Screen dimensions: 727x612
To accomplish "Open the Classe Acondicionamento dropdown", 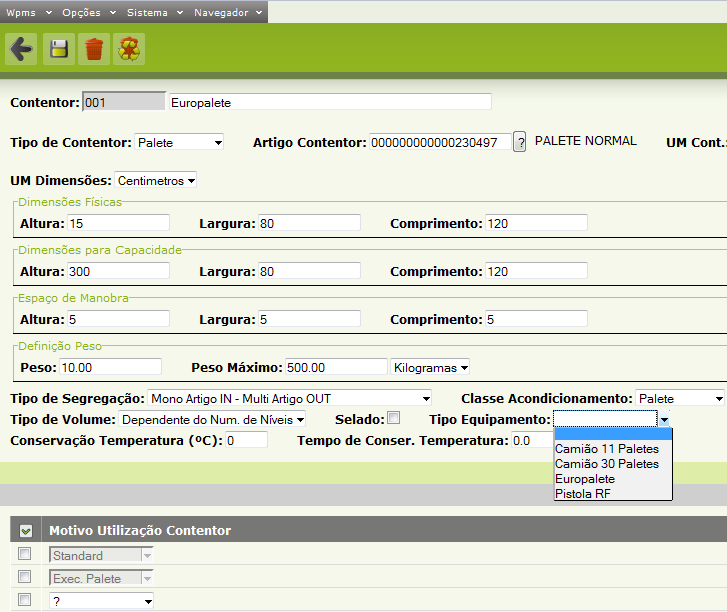I will (680, 398).
